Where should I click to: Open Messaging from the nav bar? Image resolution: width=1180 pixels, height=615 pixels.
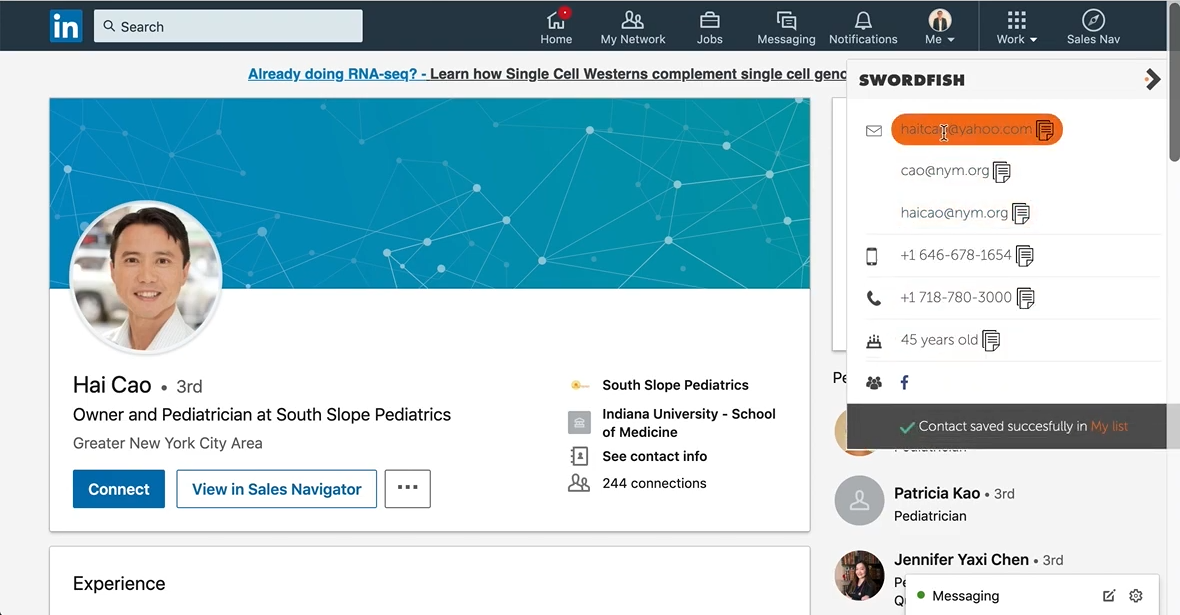(786, 27)
